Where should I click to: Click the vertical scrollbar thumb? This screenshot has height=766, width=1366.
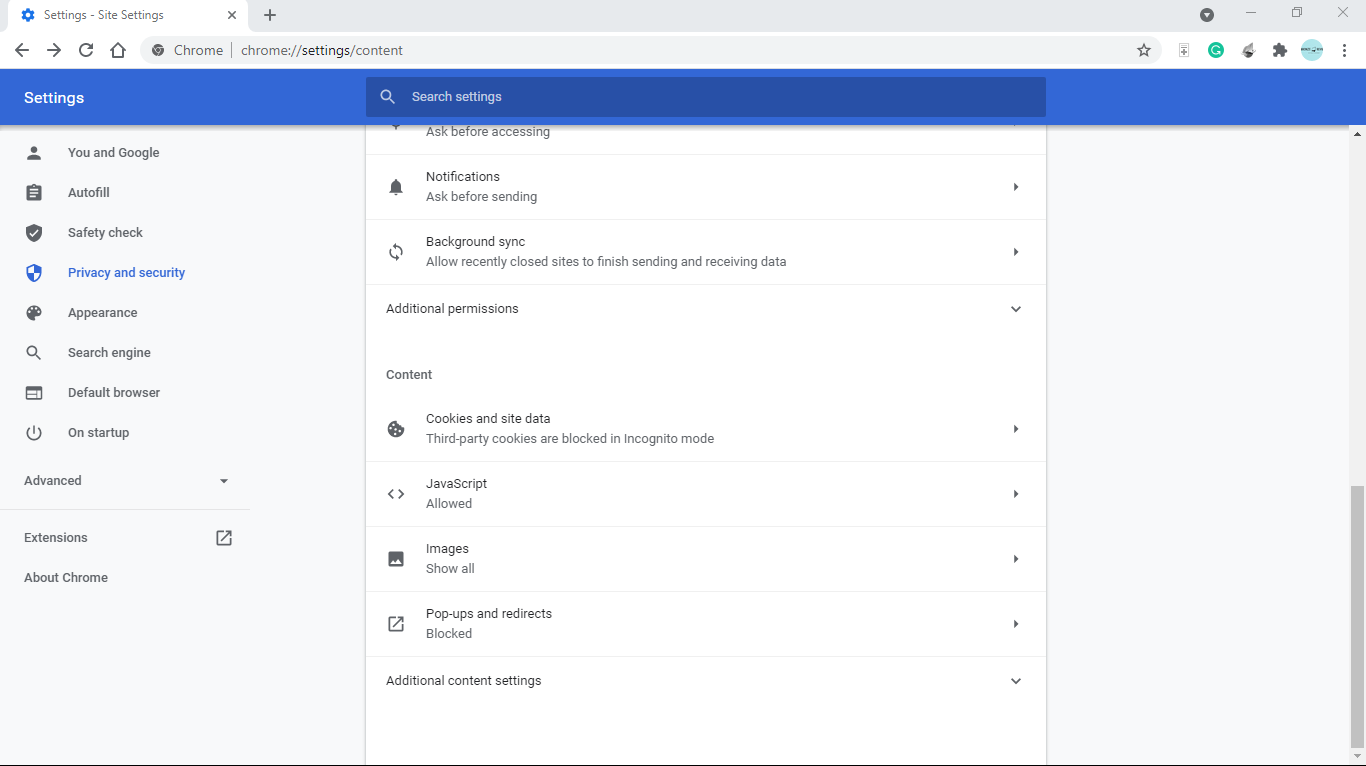click(1357, 615)
